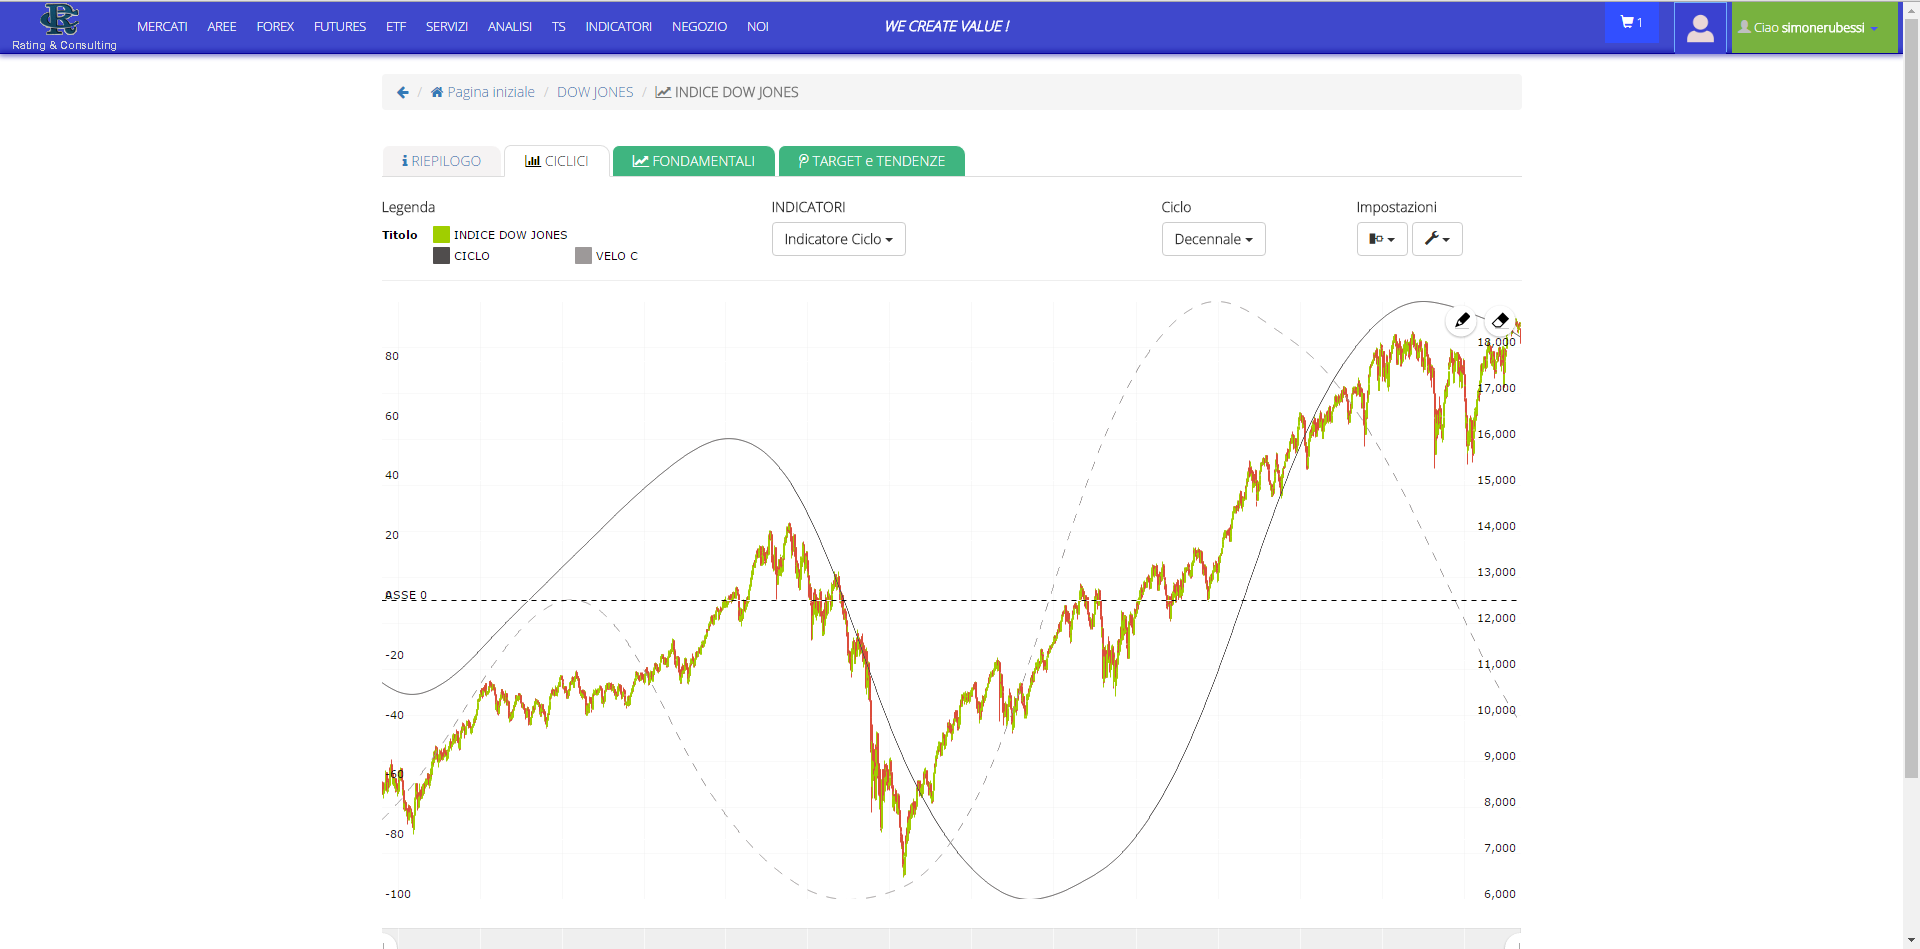Click the eraser tool on chart
This screenshot has height=949, width=1920.
1500,320
